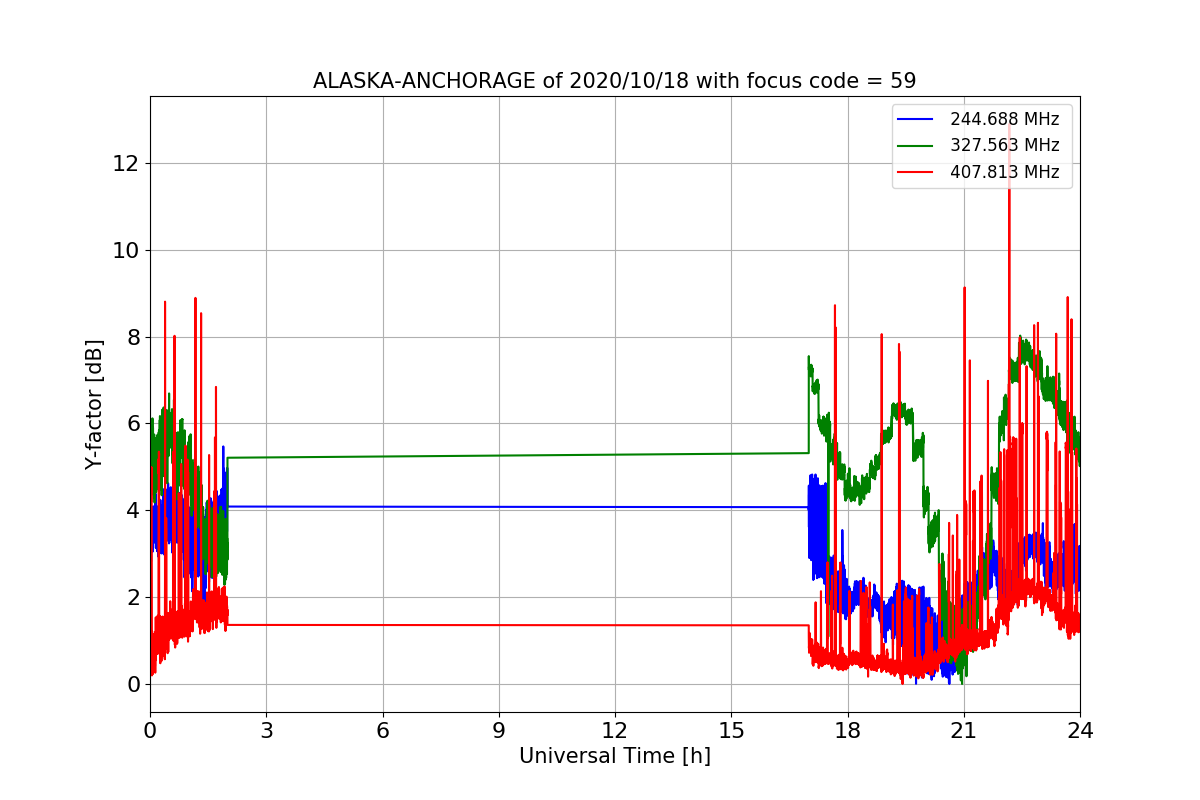The height and width of the screenshot is (800, 1200).
Task: Click the blue line sample in legend
Action: (x=916, y=119)
